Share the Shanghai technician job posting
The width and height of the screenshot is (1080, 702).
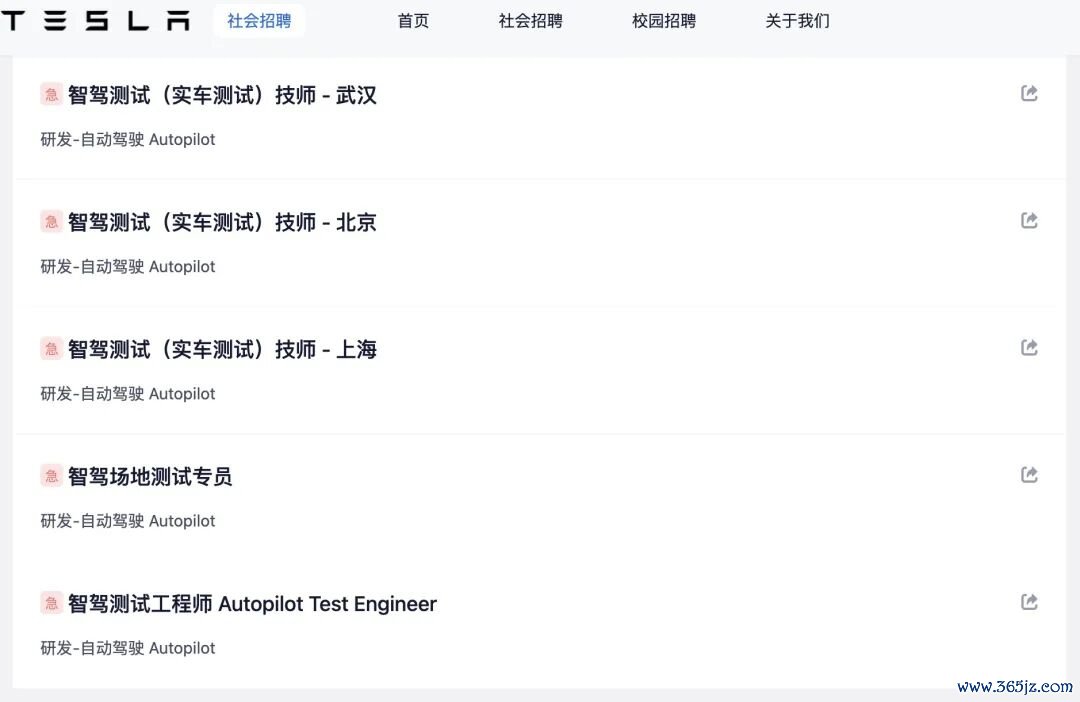pos(1029,347)
